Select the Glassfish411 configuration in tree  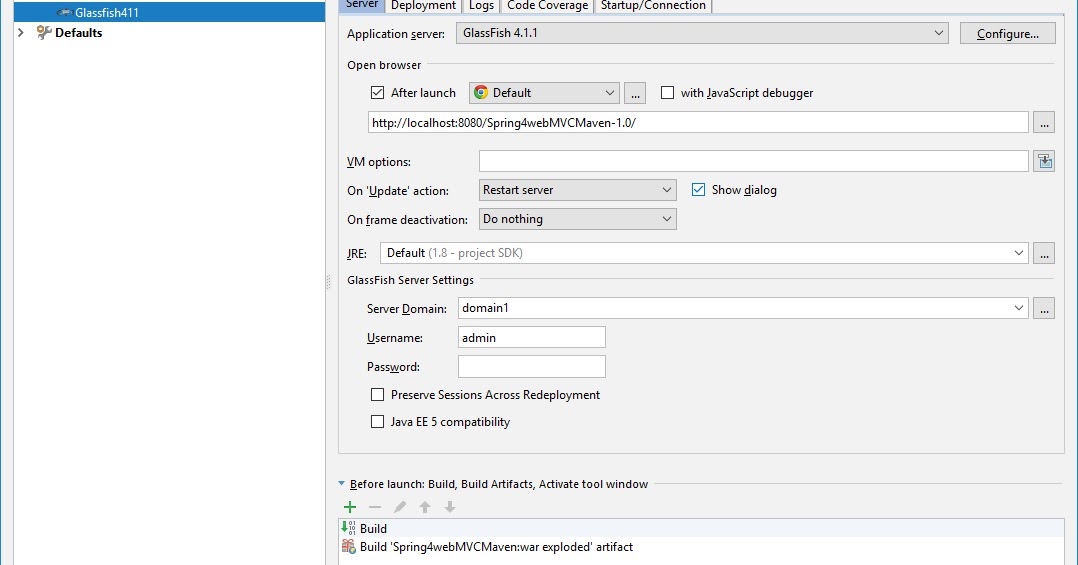click(x=169, y=12)
